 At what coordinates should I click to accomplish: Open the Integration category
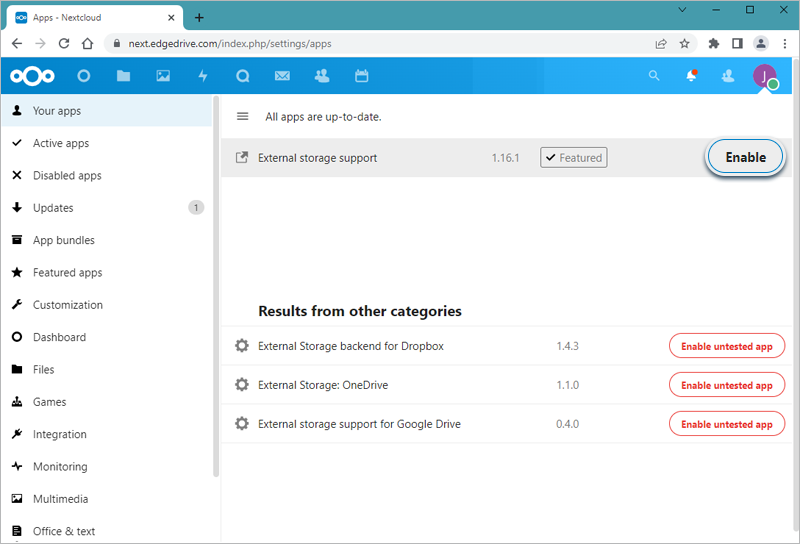point(107,434)
